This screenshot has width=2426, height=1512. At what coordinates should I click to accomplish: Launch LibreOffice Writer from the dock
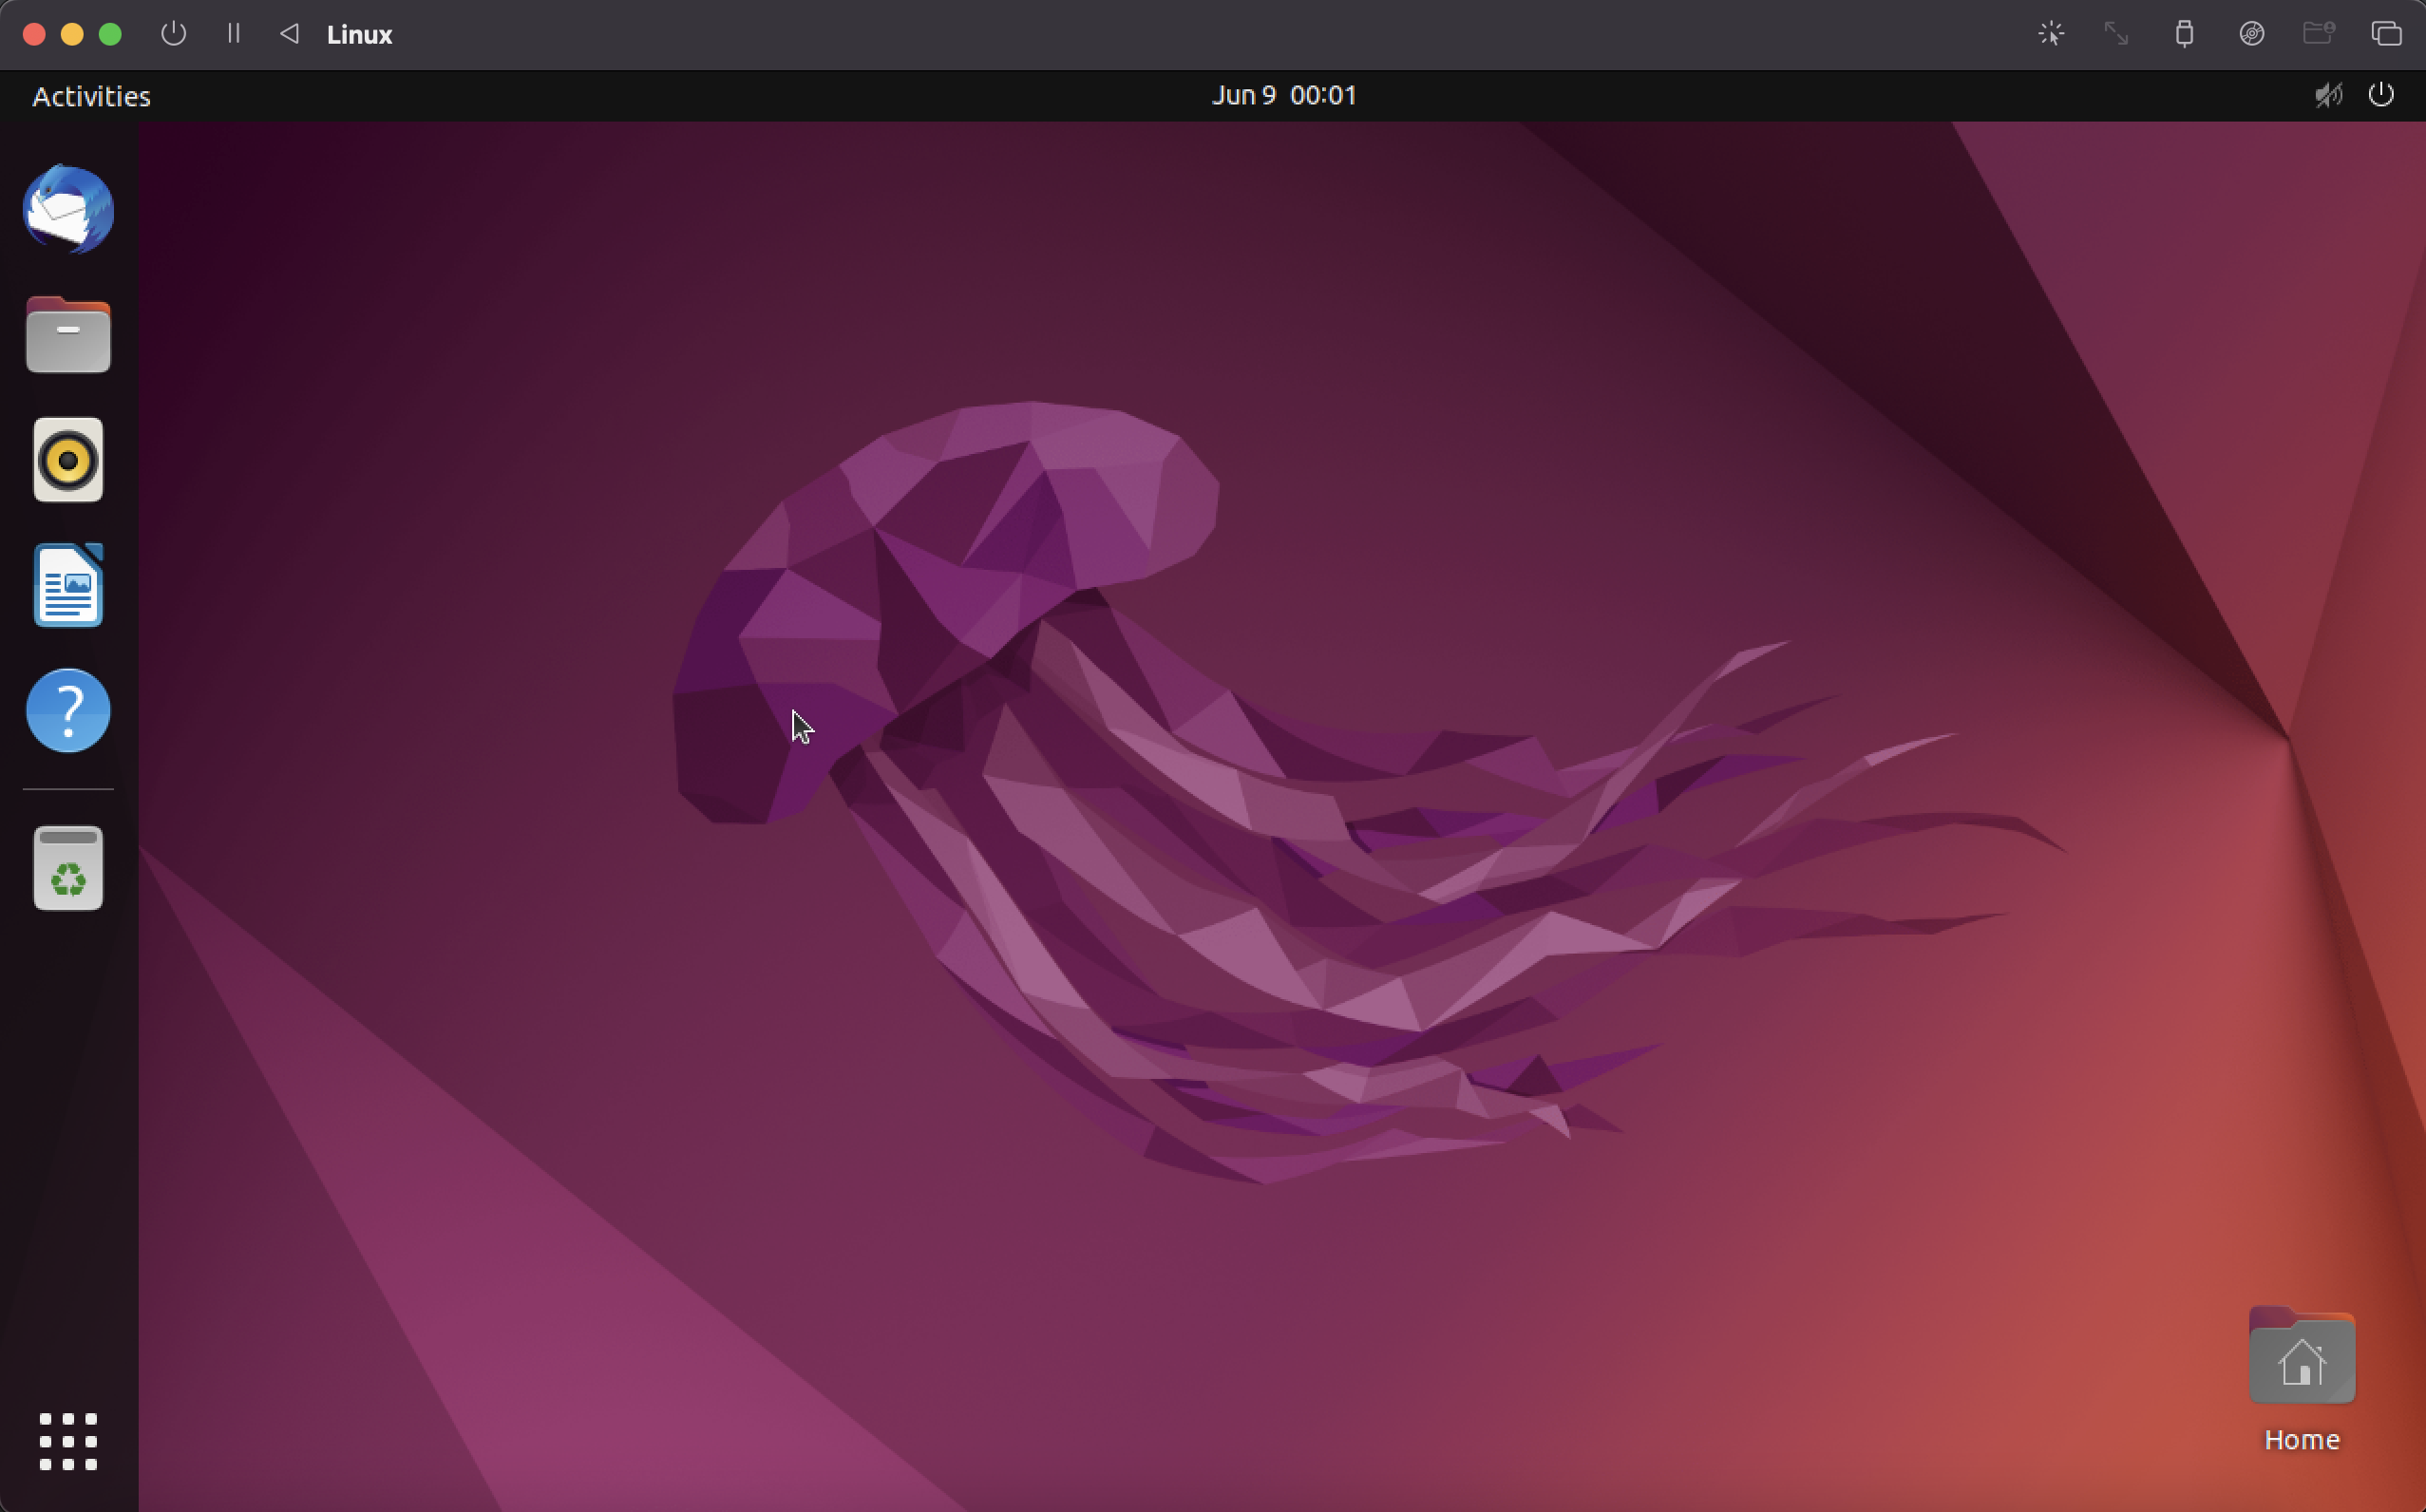(68, 586)
